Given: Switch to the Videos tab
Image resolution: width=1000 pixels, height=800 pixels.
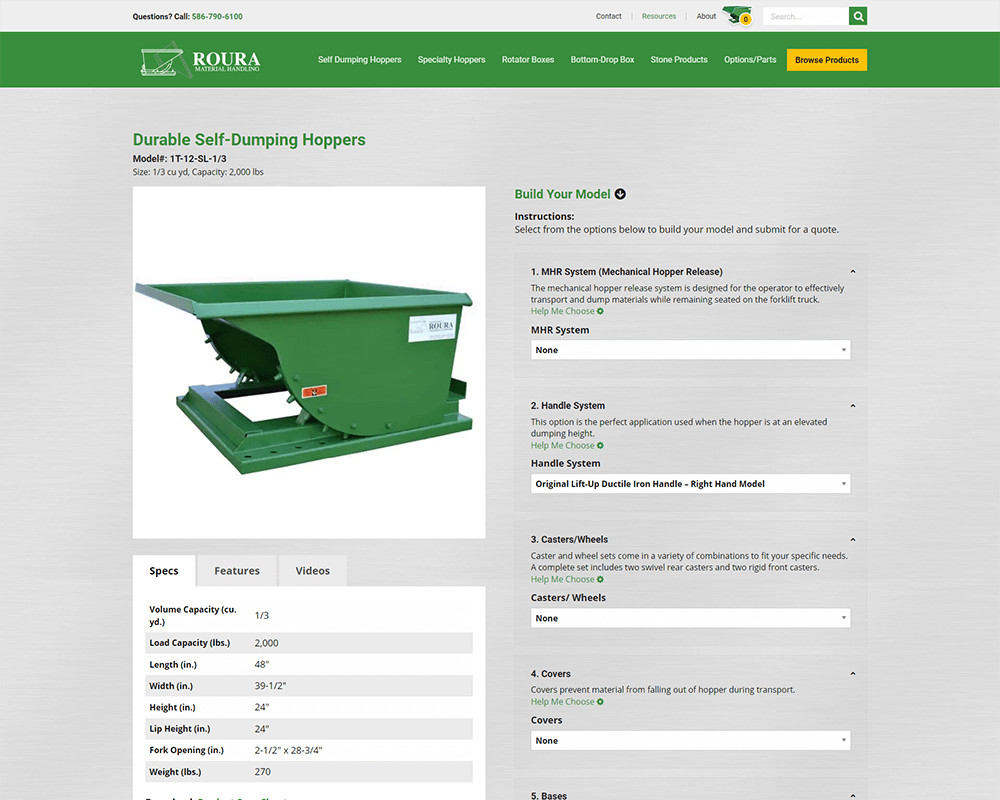Looking at the screenshot, I should [x=312, y=570].
